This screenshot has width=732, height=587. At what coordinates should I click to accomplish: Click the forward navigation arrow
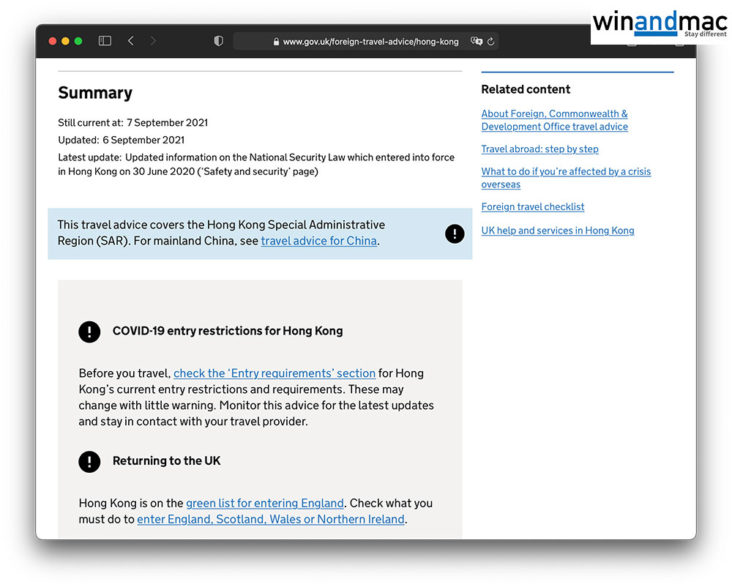(x=153, y=41)
